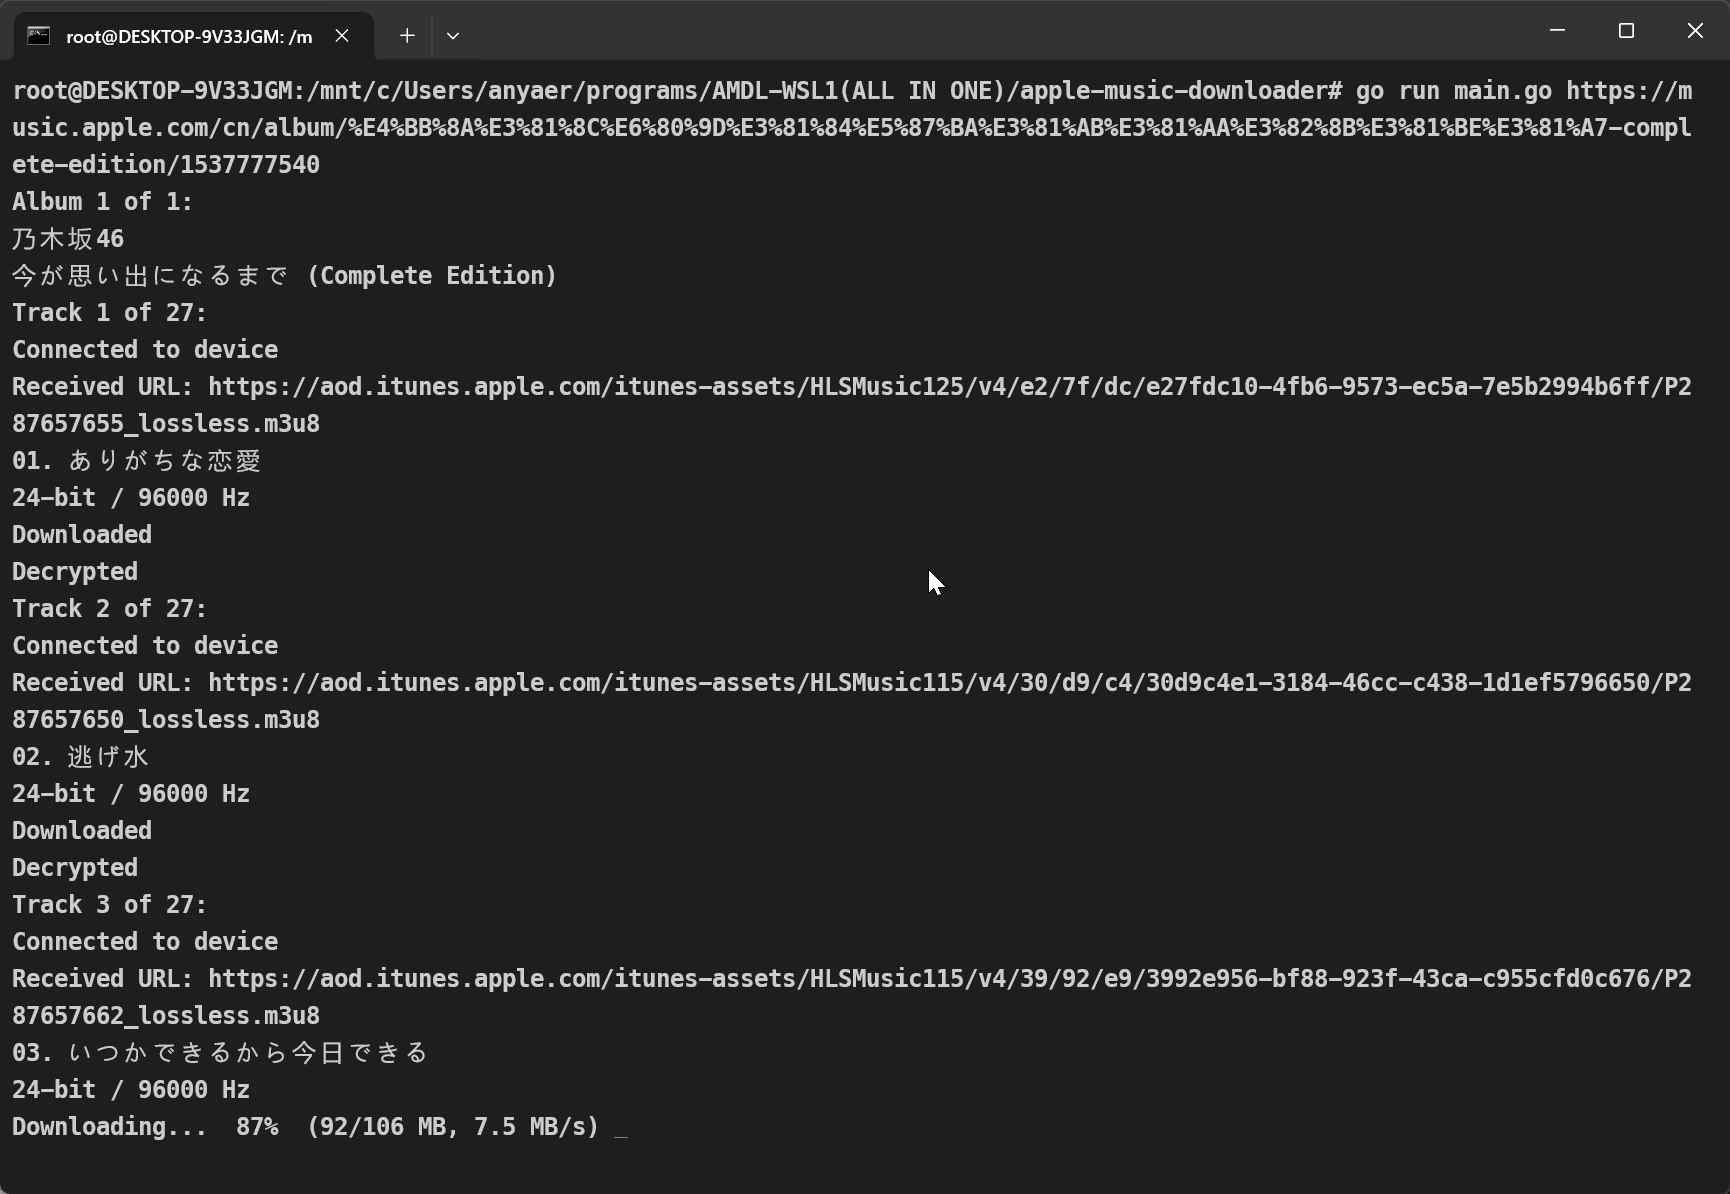Screen dimensions: 1730x1194
Task: Click the terminal icon in the tab
Action: click(38, 36)
